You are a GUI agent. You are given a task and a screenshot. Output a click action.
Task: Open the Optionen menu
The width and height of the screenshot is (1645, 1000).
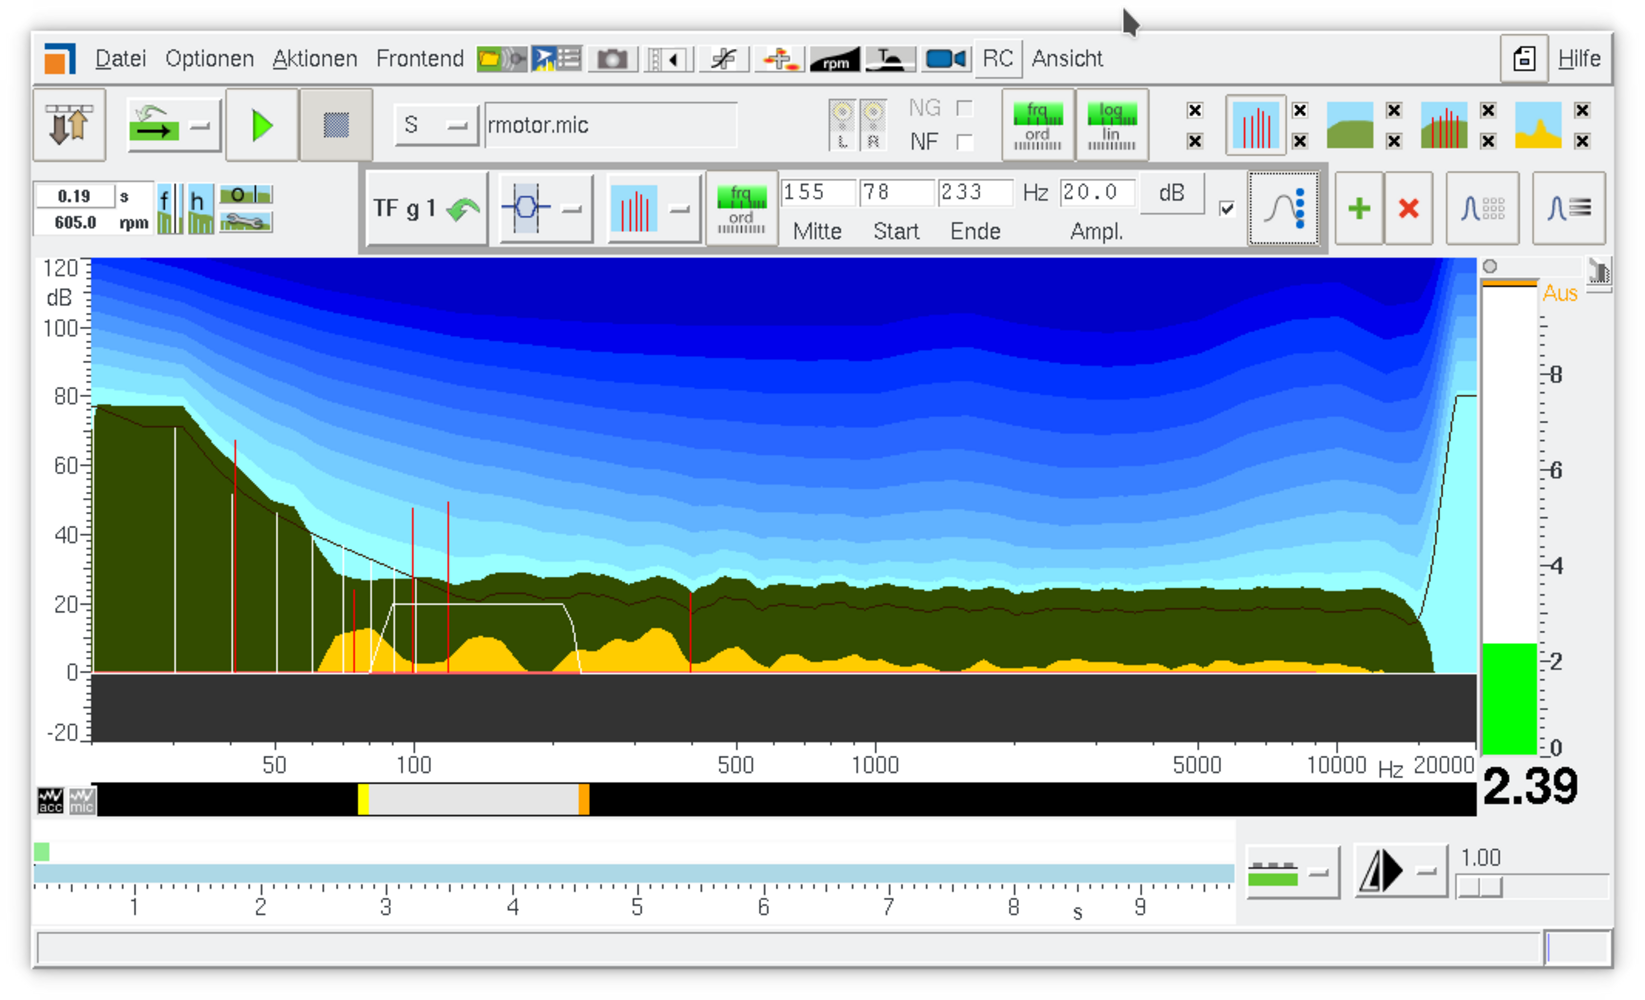(209, 59)
